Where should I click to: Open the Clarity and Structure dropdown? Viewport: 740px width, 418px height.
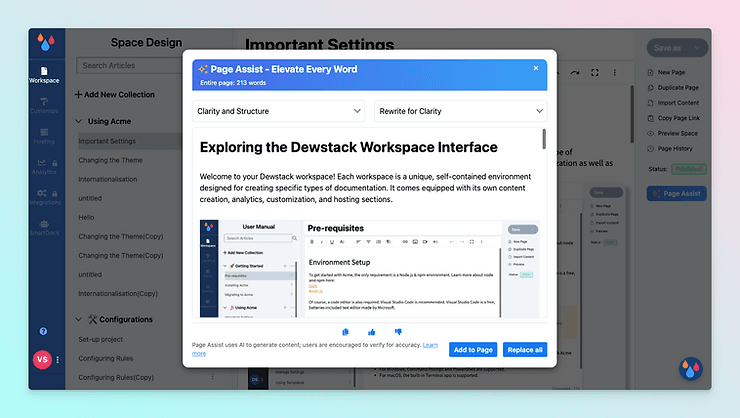pyautogui.click(x=278, y=111)
